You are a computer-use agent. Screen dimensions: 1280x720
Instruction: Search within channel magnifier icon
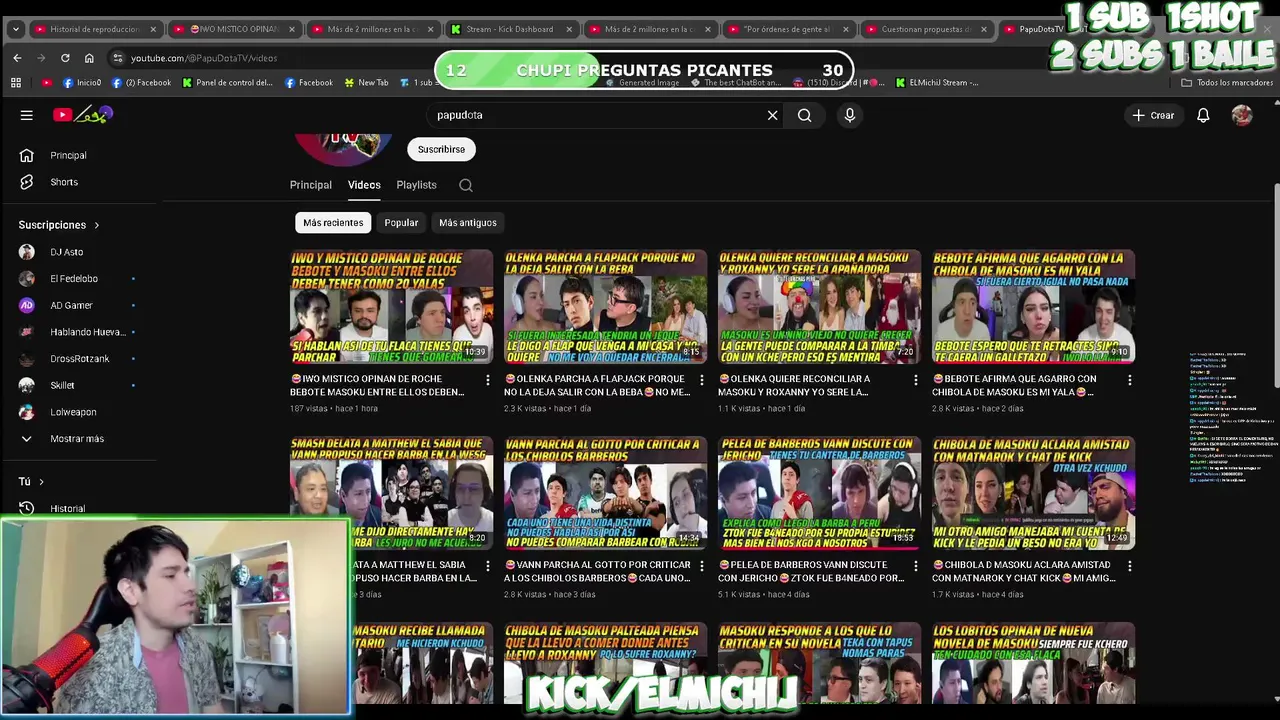pos(466,185)
